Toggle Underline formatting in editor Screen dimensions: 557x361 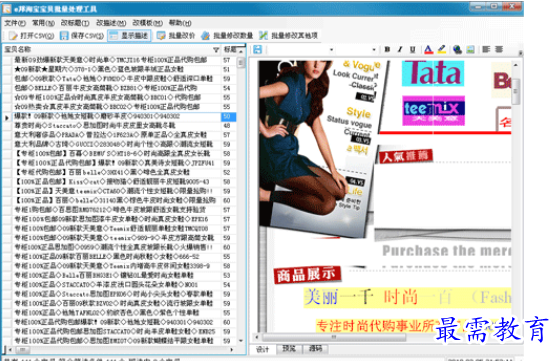(x=412, y=50)
